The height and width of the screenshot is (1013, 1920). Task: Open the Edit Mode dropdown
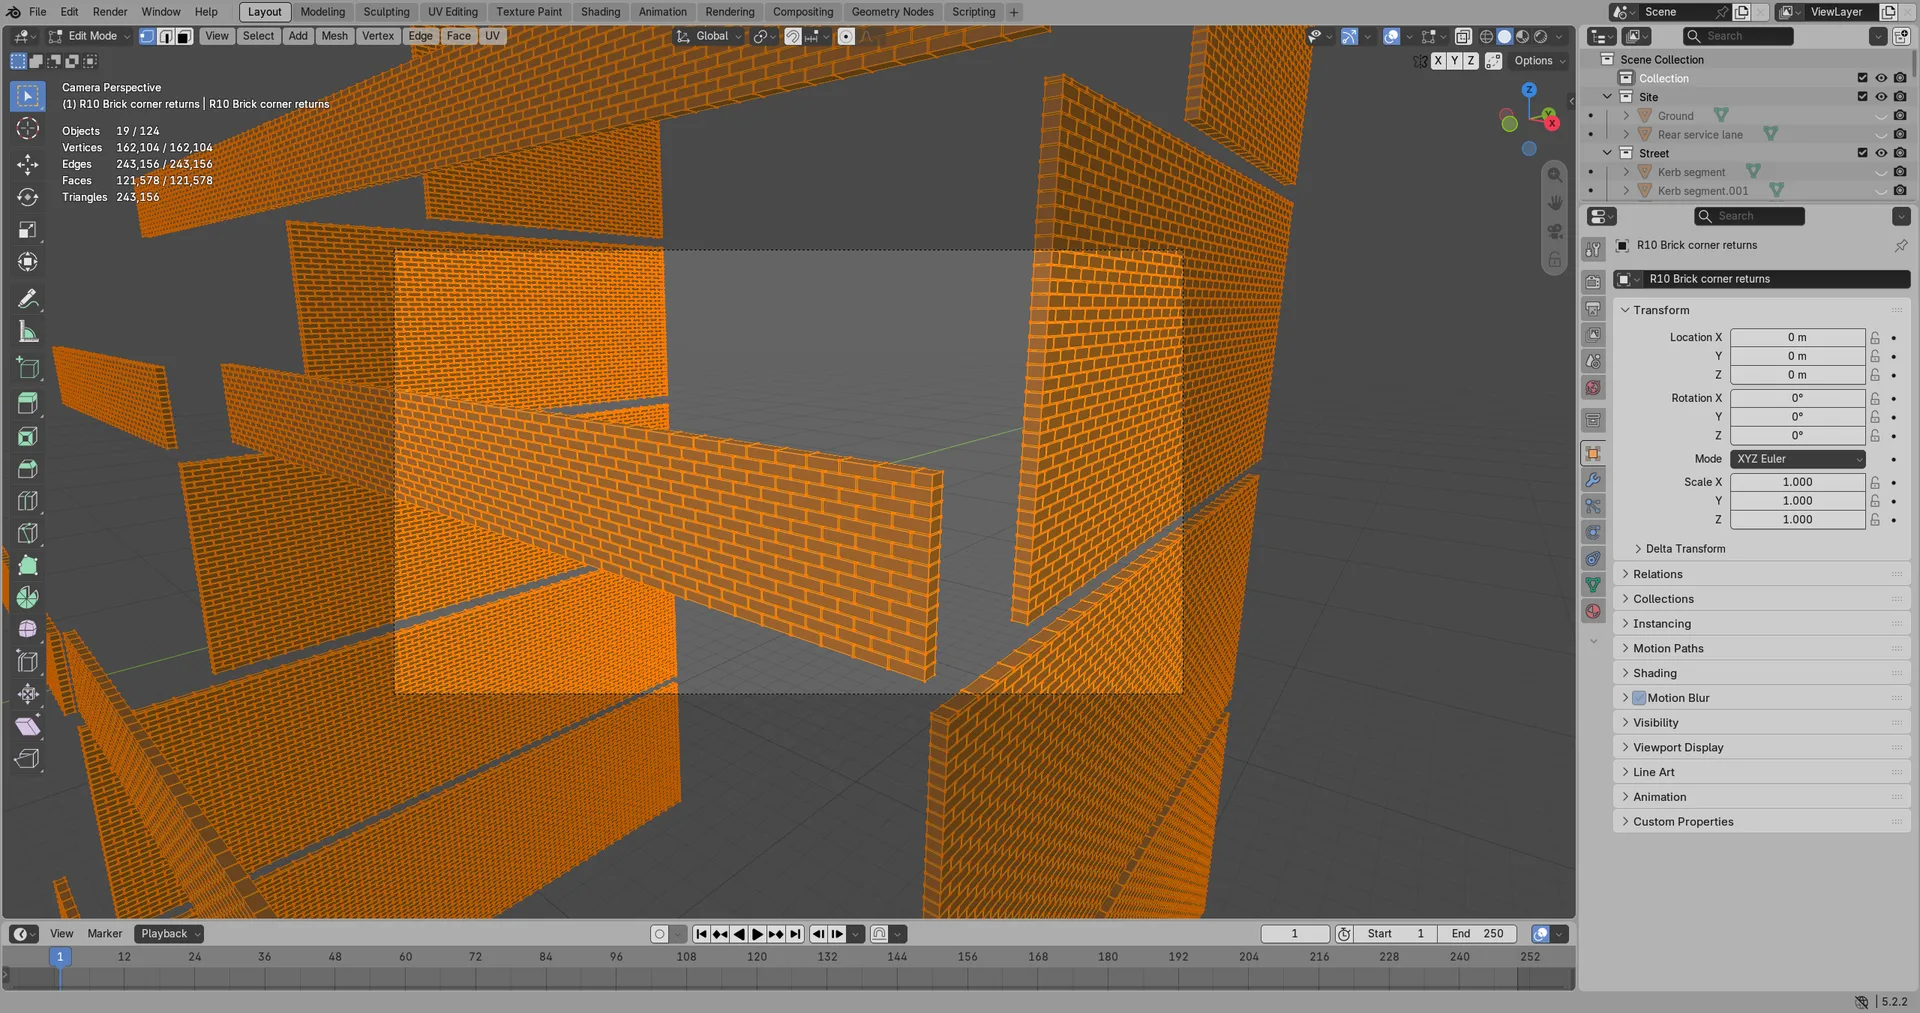[x=90, y=36]
